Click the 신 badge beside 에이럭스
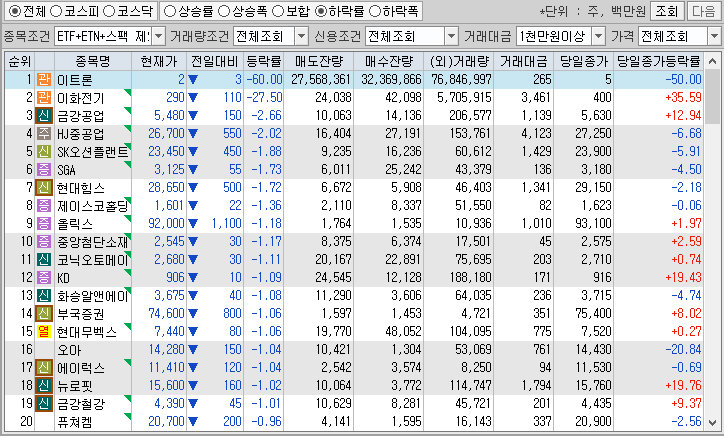Screen dimensions: 724x436 (x=44, y=368)
